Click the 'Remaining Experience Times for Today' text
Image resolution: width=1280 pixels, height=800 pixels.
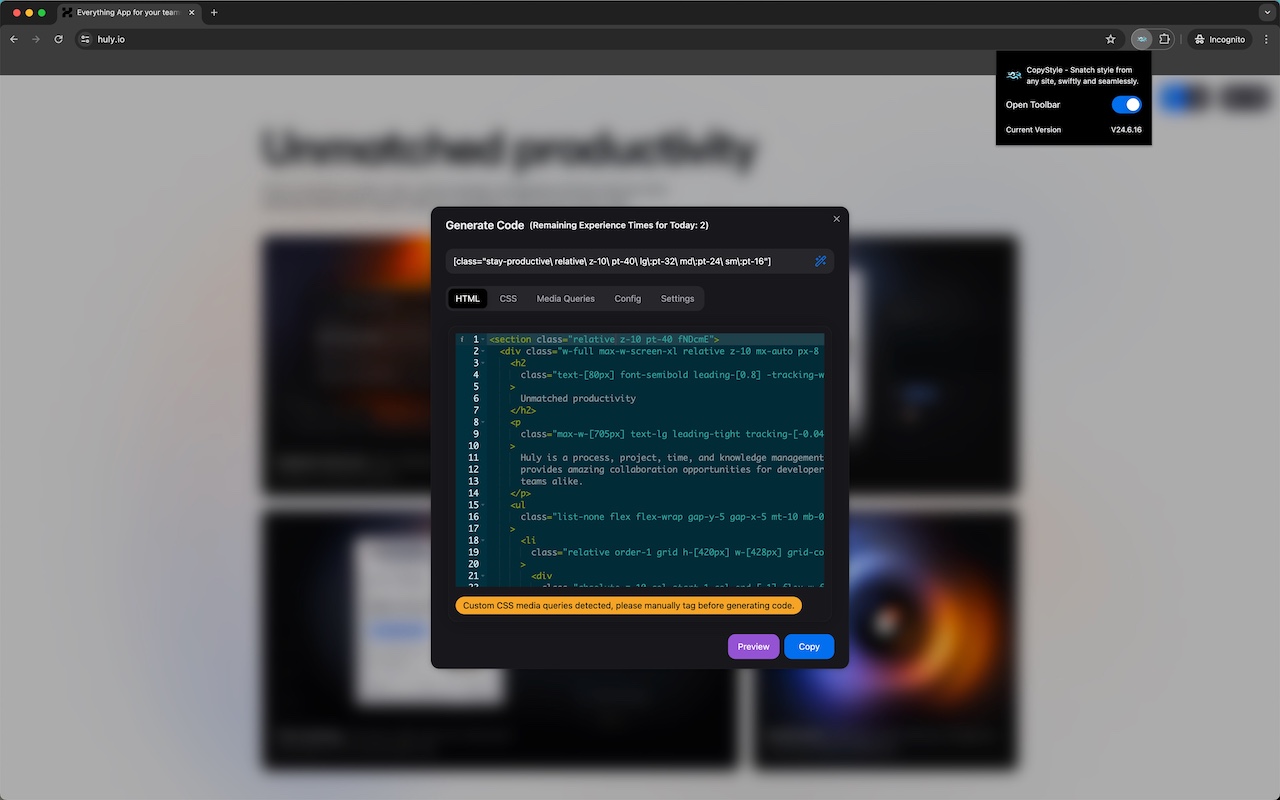(x=619, y=225)
